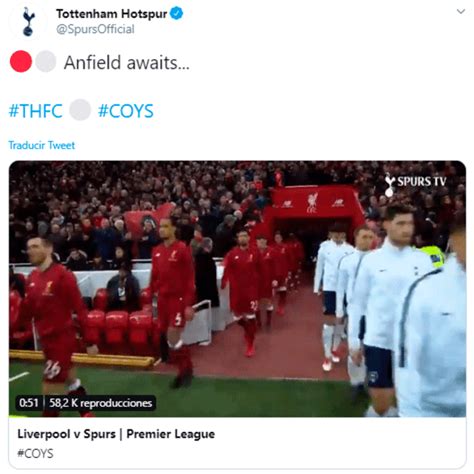Click the gray #COYS card caption
The height and width of the screenshot is (474, 474).
tap(35, 454)
